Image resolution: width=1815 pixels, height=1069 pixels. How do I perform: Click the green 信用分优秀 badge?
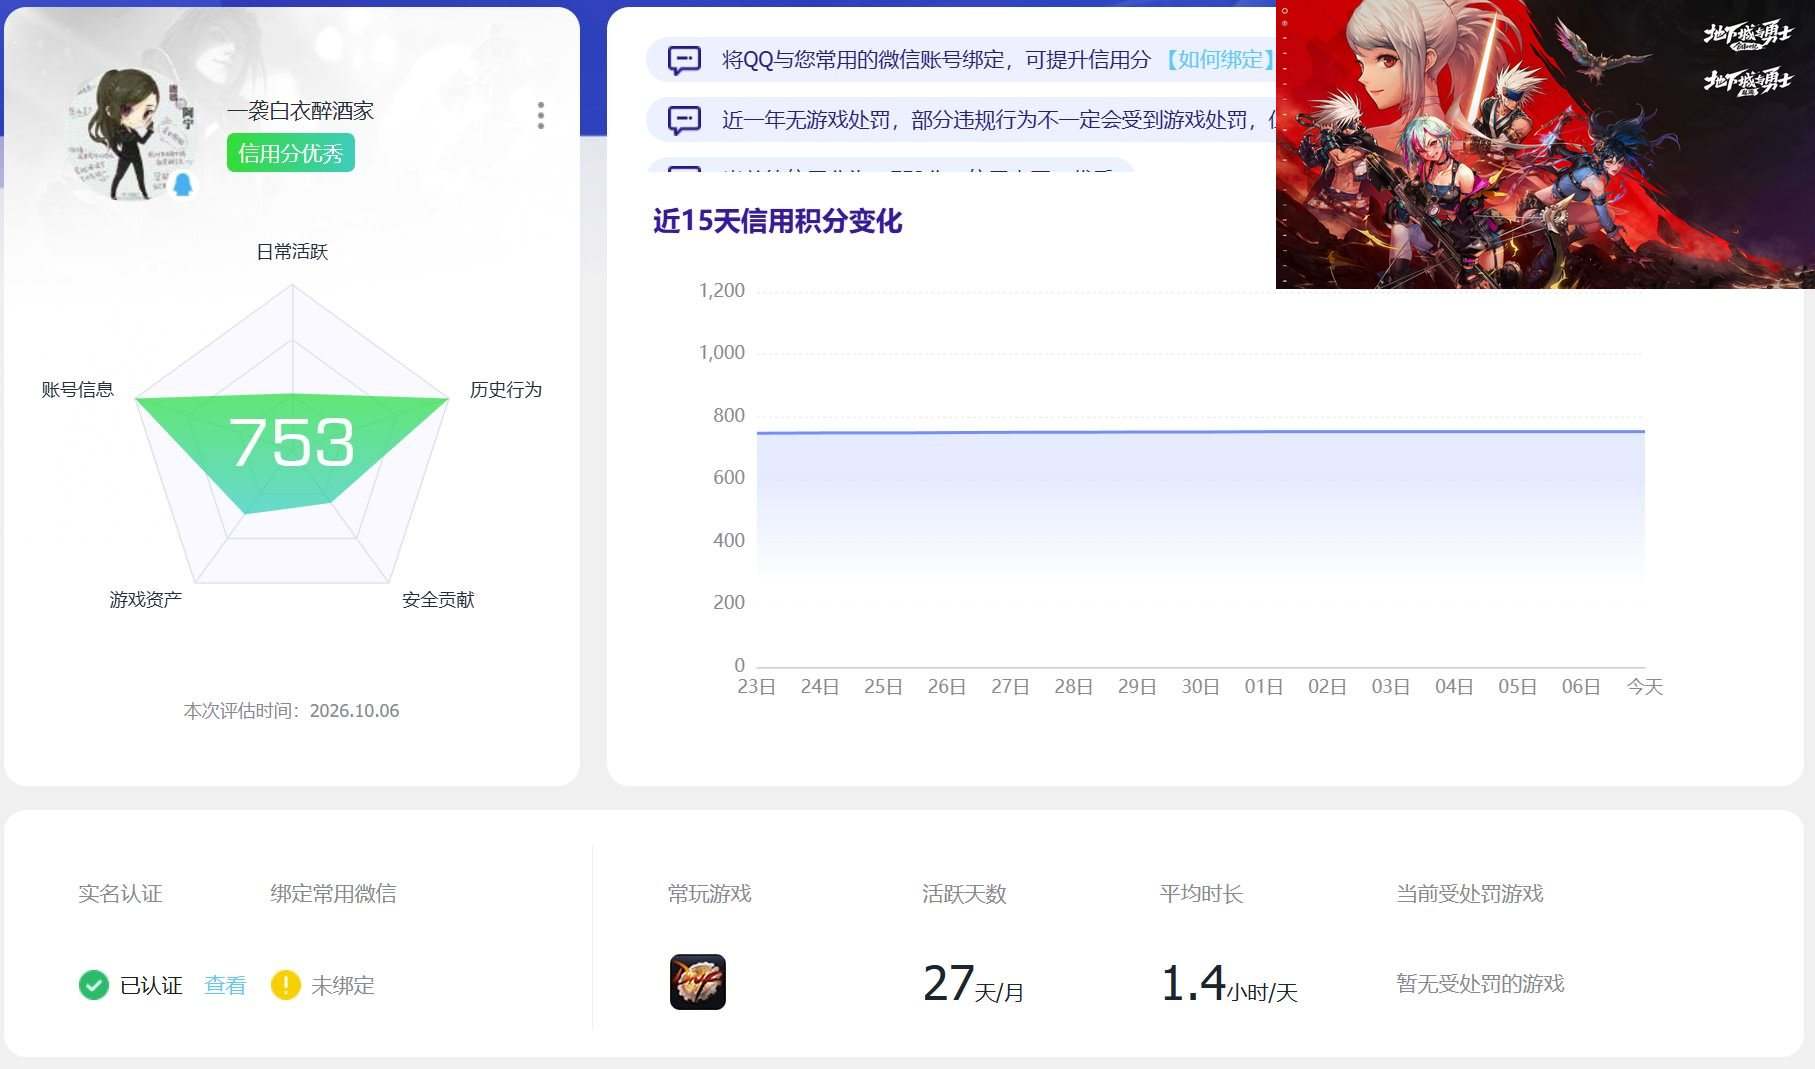pos(290,153)
